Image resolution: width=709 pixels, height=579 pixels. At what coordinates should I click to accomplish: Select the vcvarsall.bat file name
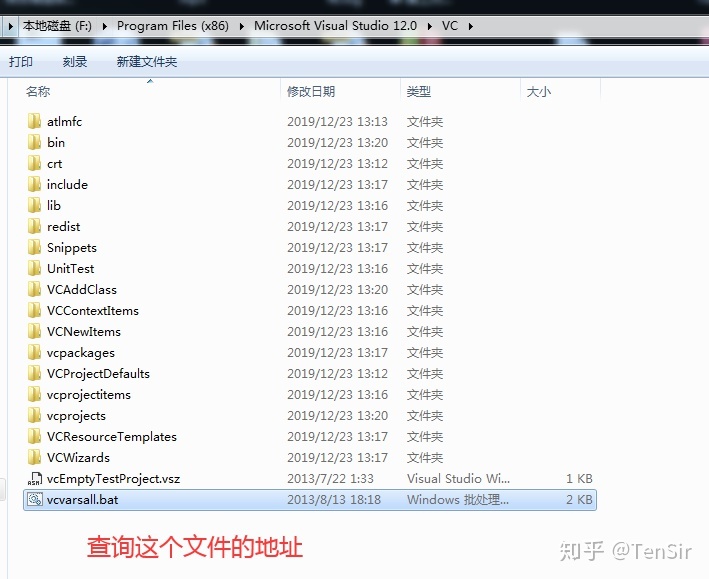(x=82, y=499)
